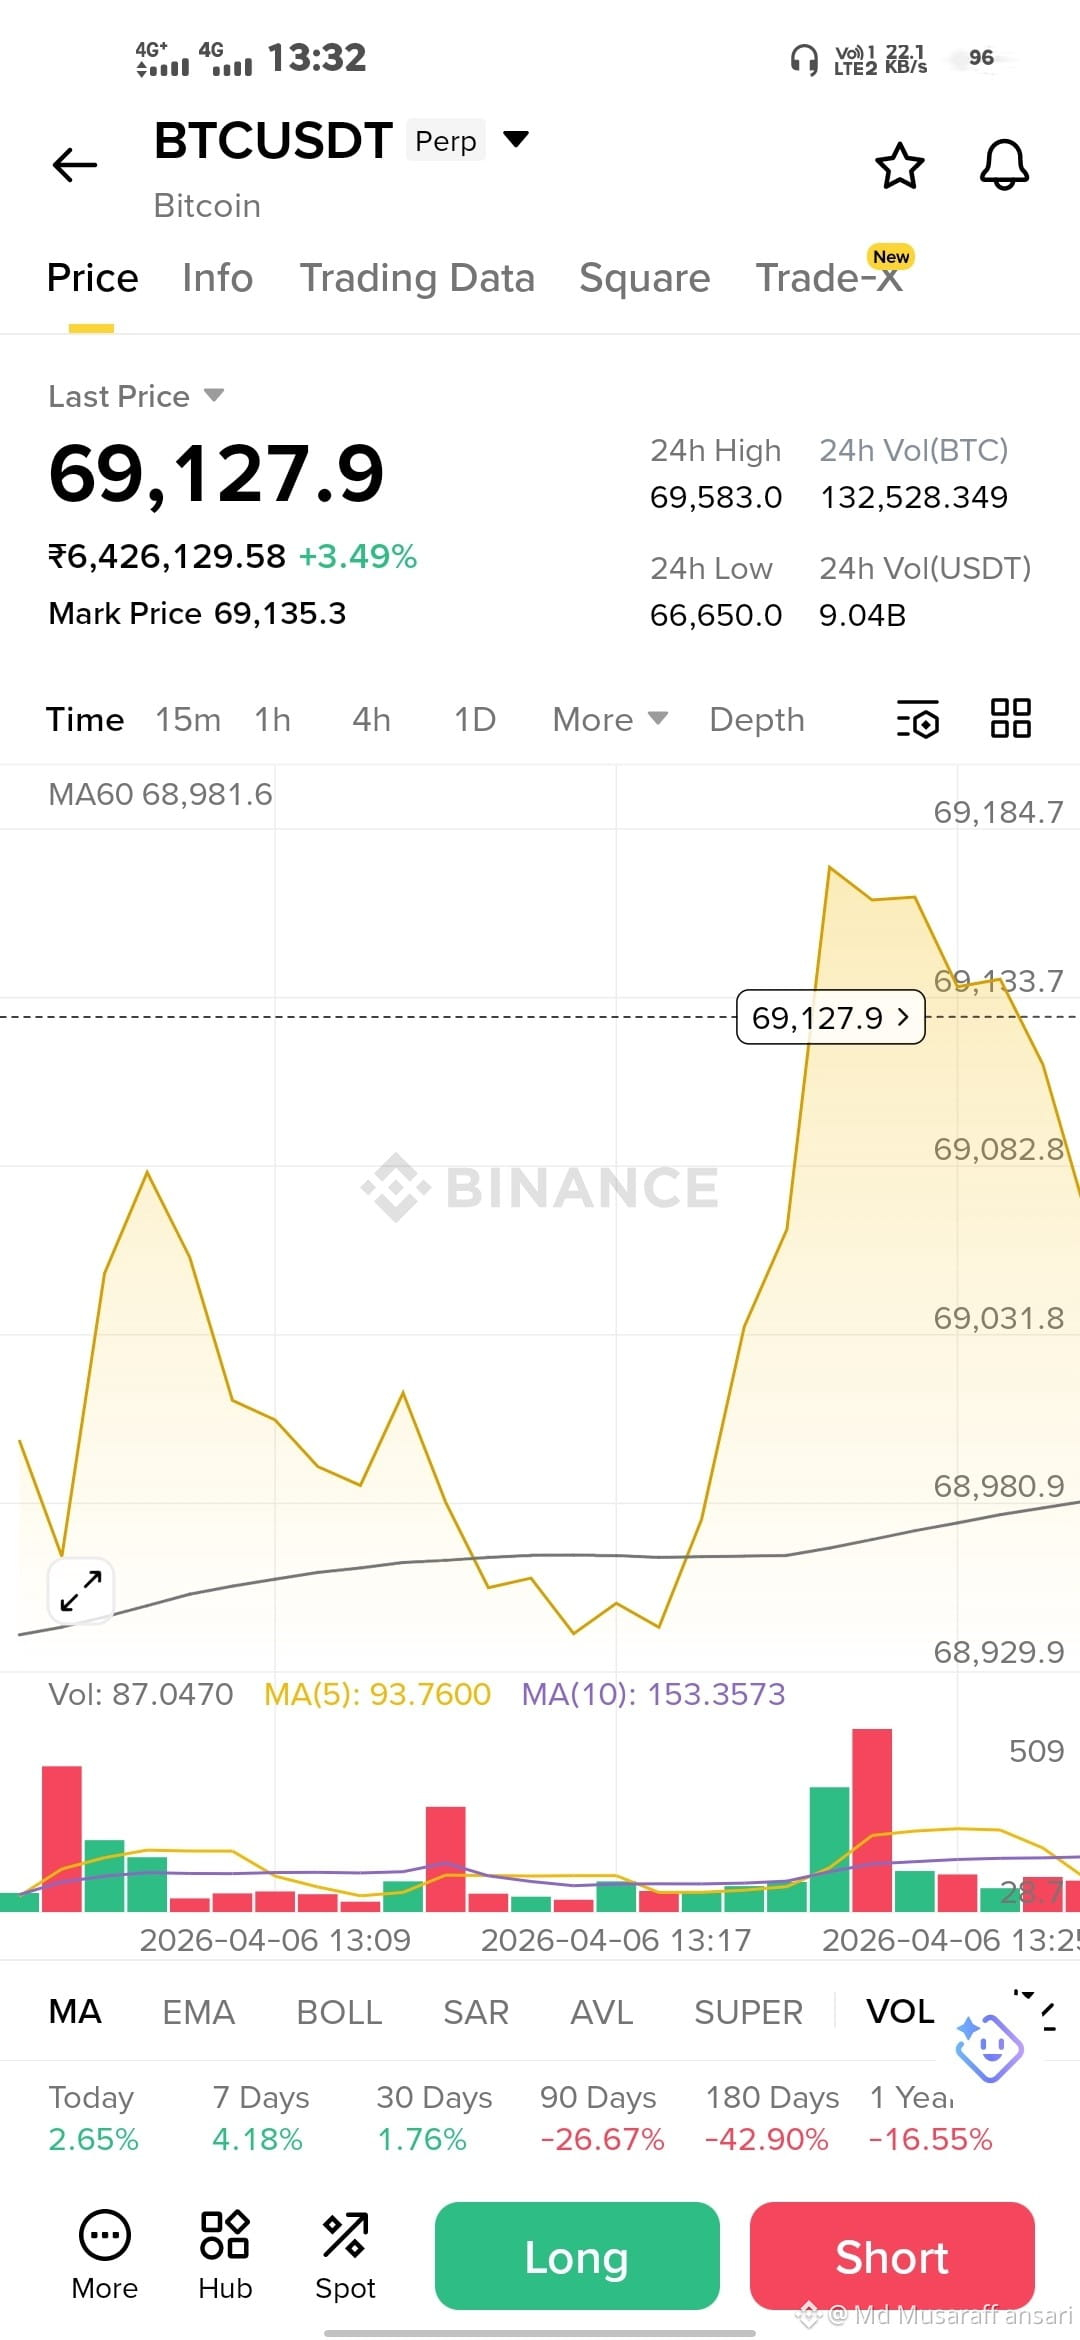Tap the green Long button
This screenshot has height=2340, width=1080.
coord(577,2256)
